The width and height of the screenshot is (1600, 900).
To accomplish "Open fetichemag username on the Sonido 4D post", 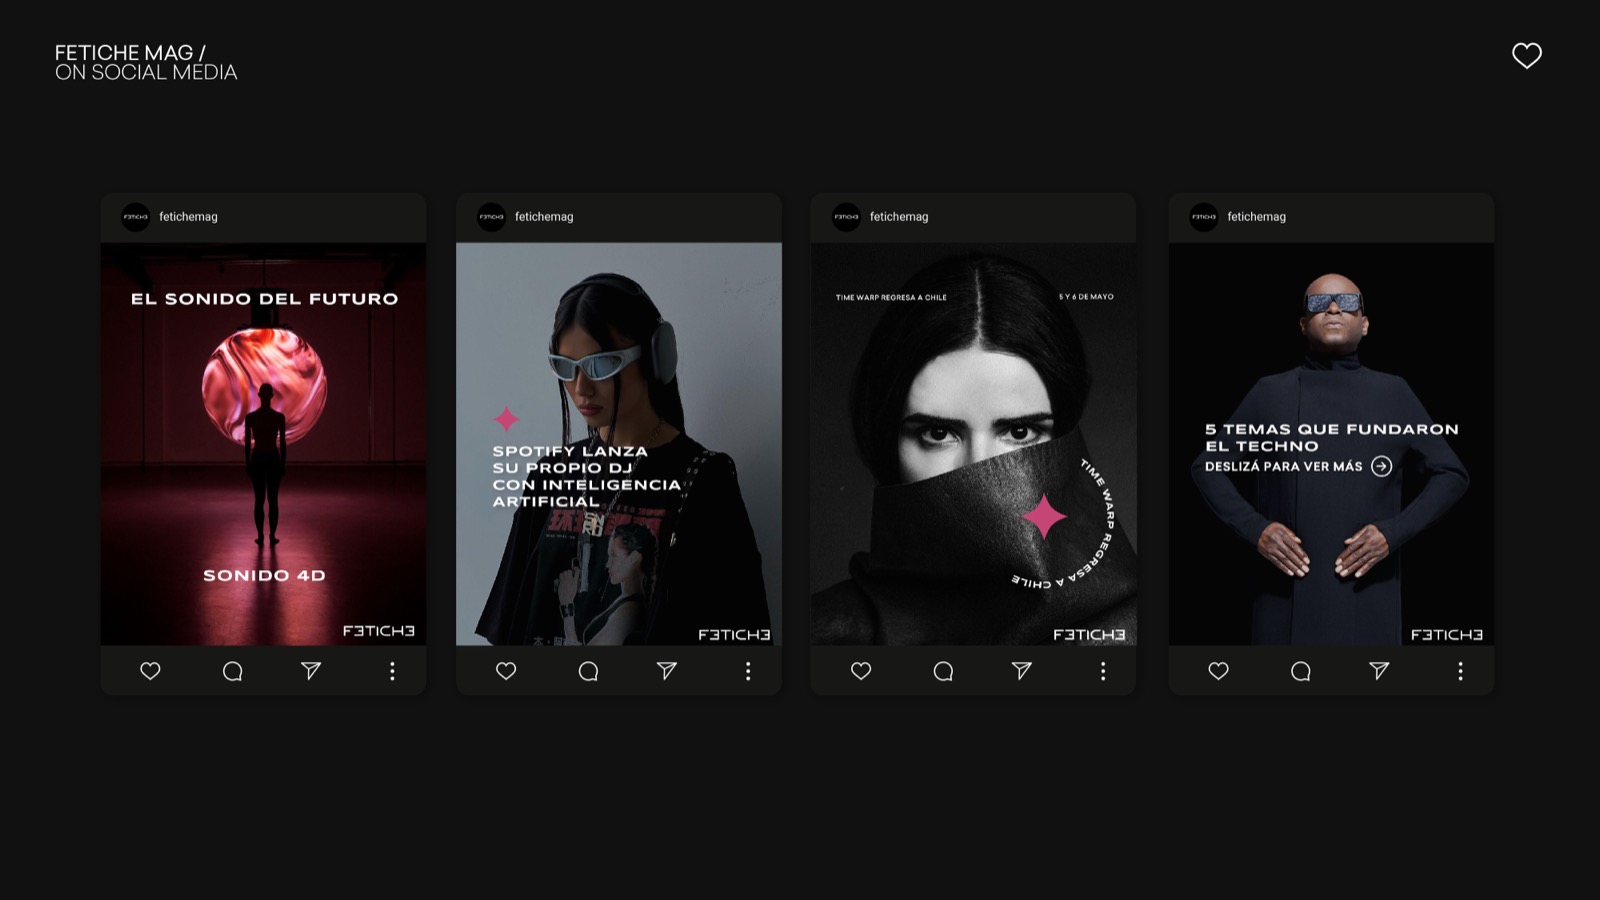I will (x=188, y=217).
